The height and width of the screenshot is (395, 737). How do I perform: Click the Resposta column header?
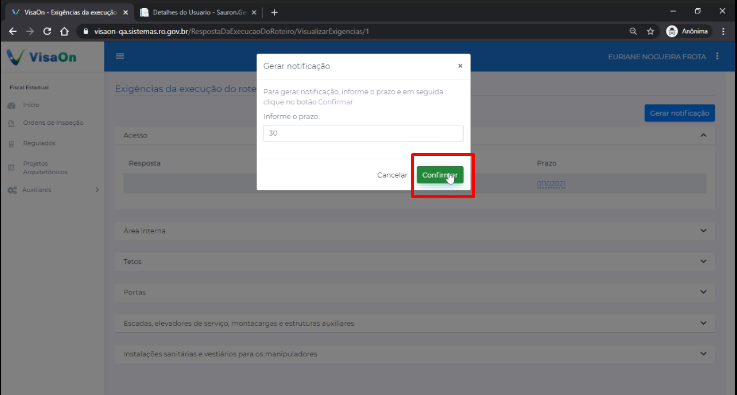tap(144, 163)
